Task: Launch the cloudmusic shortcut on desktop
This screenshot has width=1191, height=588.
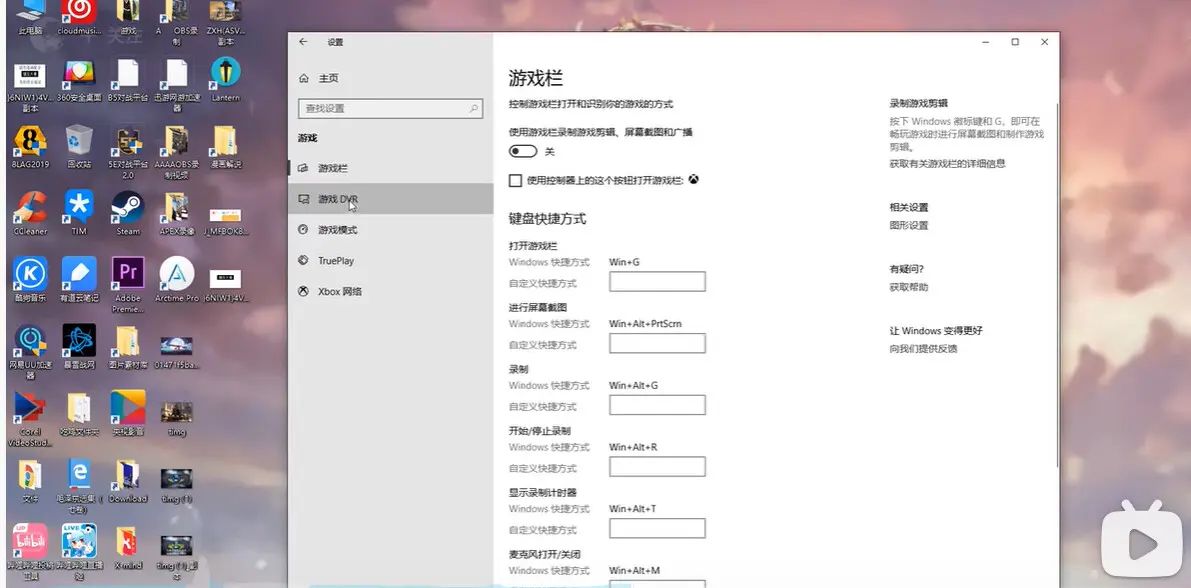Action: click(x=79, y=18)
